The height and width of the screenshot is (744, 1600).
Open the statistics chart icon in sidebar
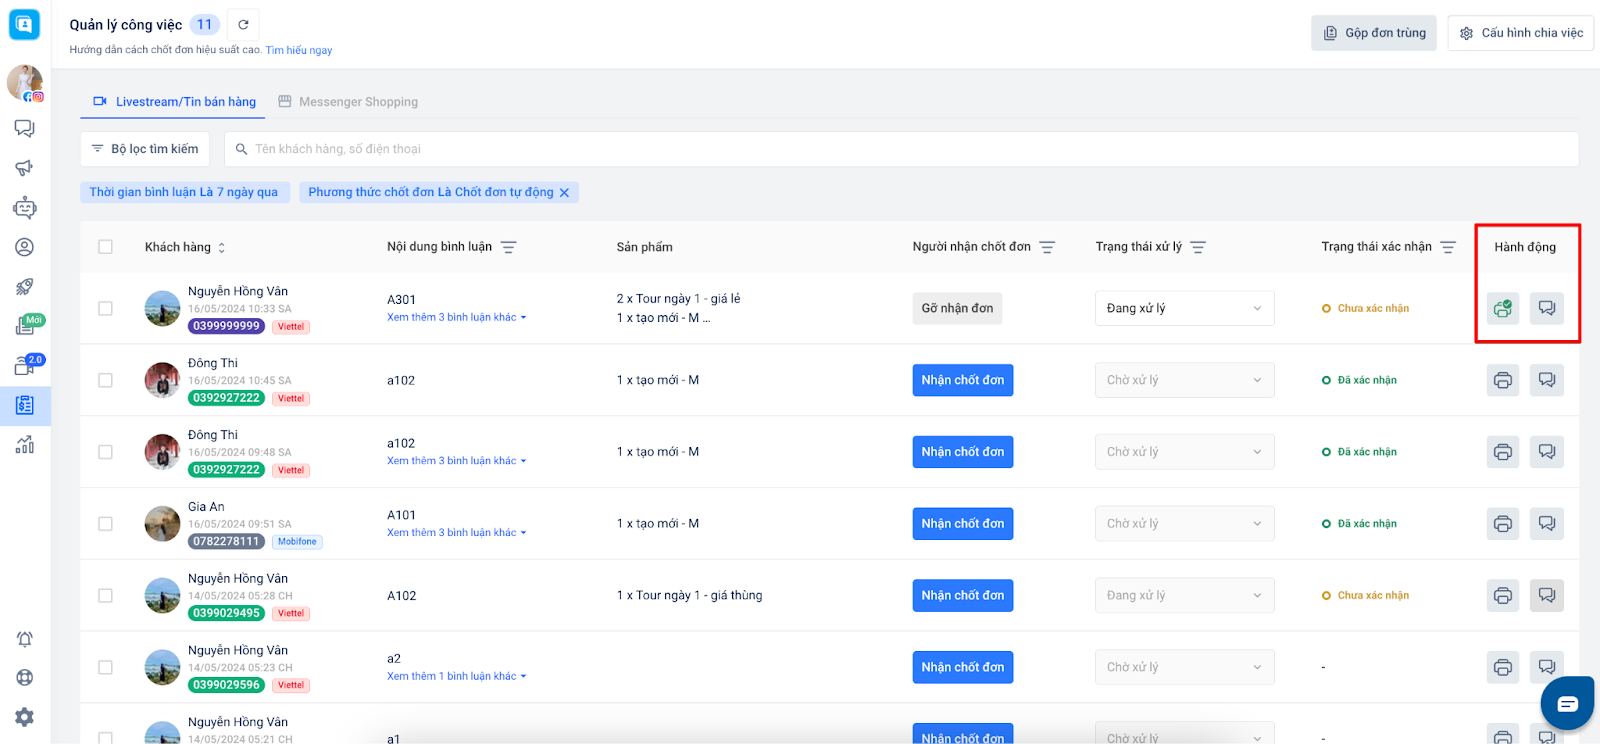pos(25,445)
